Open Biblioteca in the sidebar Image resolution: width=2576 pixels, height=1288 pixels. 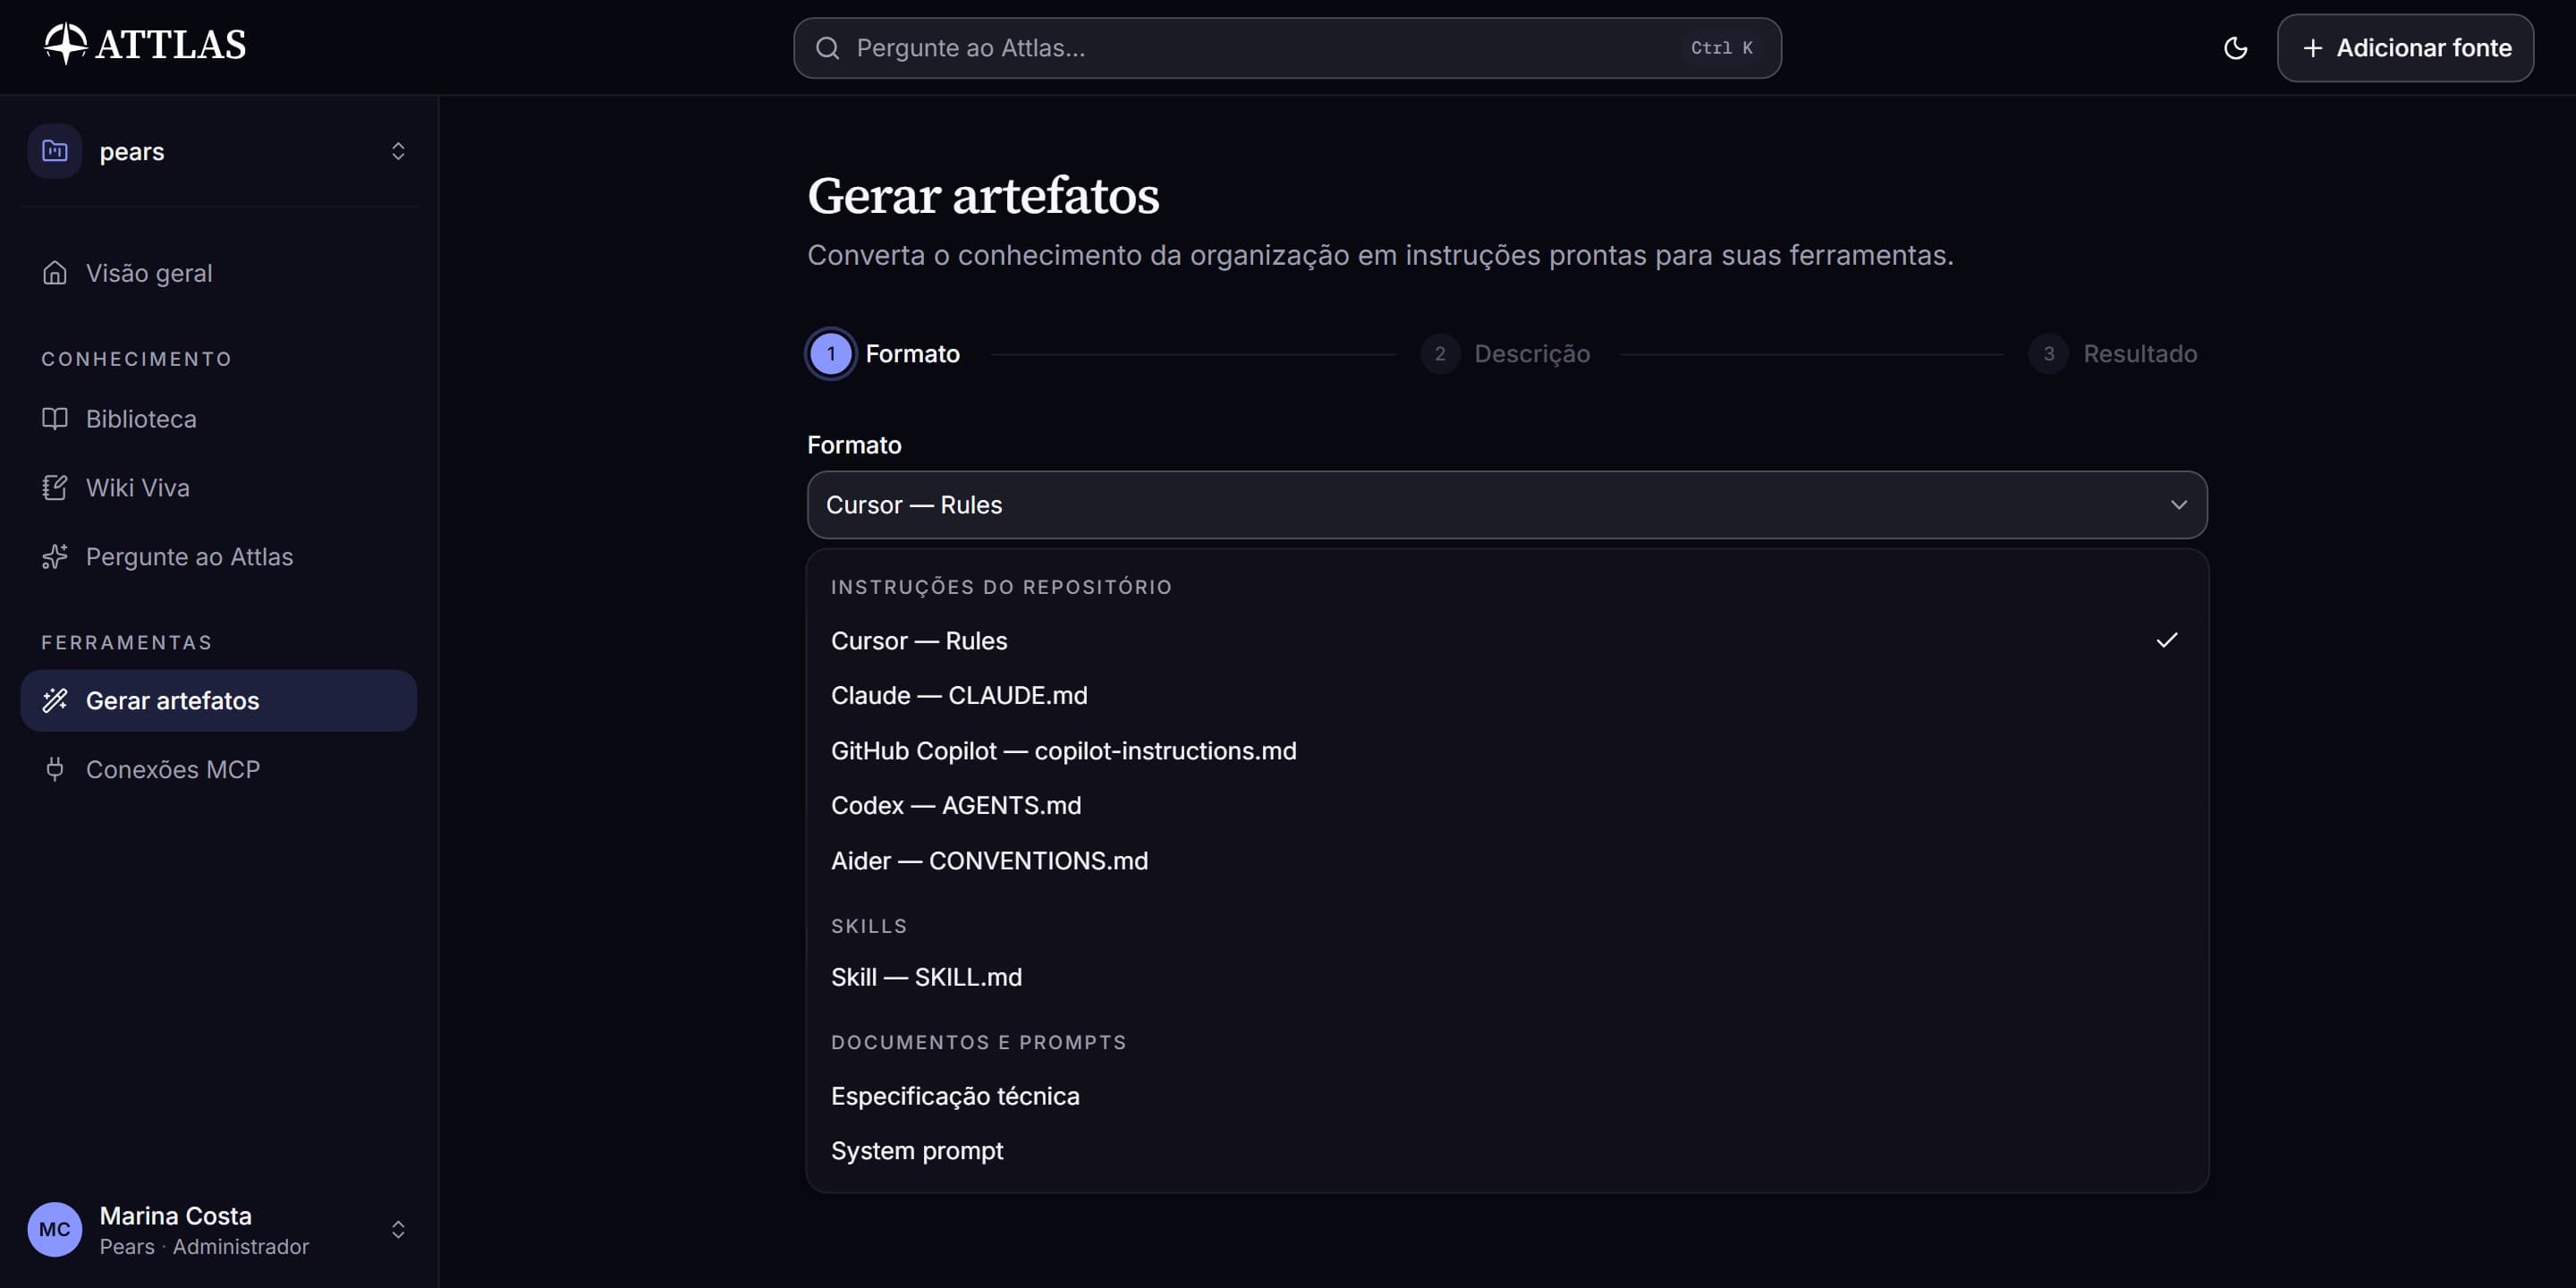[x=218, y=419]
